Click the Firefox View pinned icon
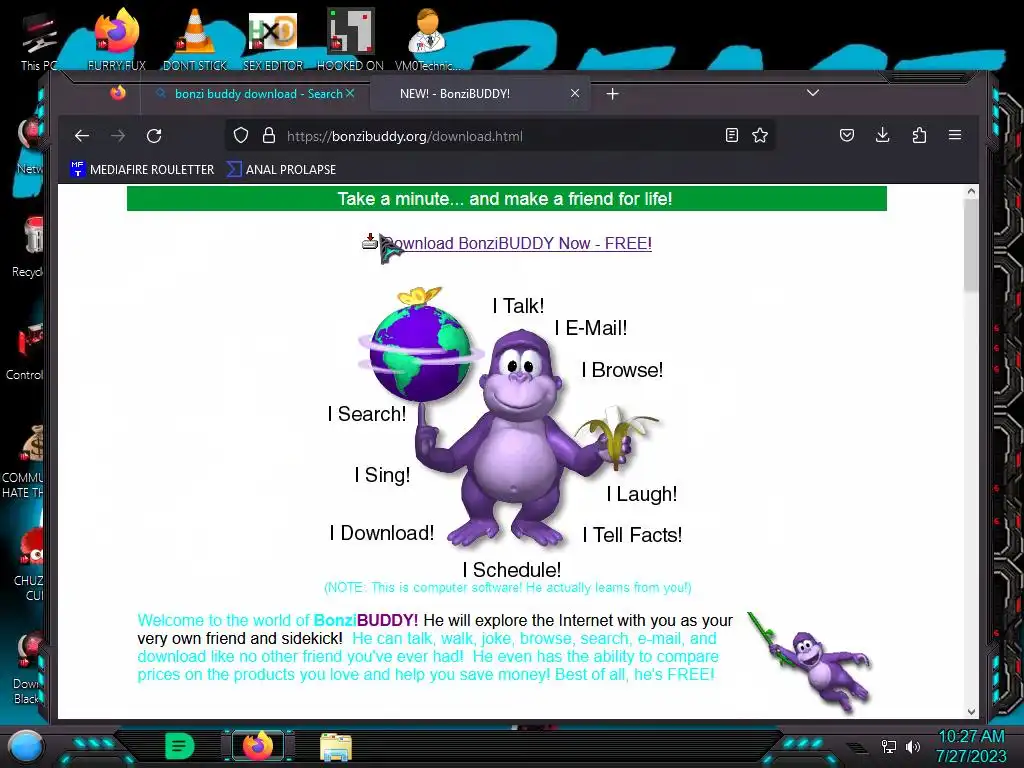1024x768 pixels. [x=118, y=93]
